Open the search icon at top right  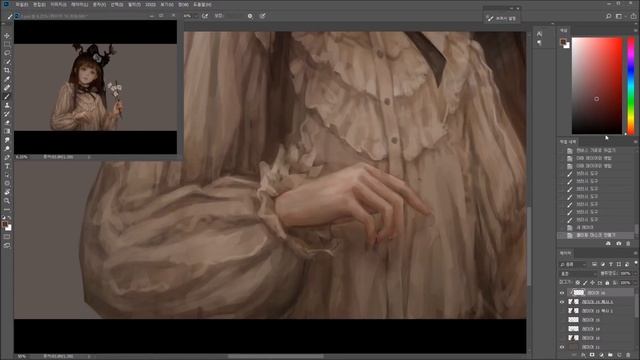pos(608,16)
